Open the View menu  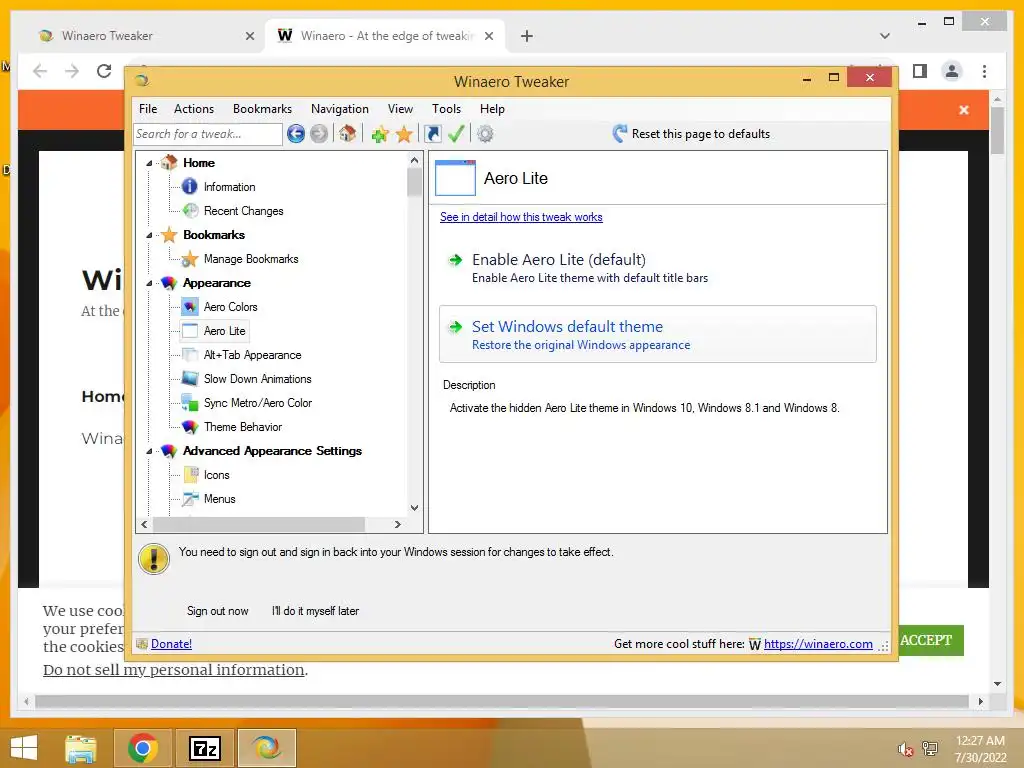coord(400,109)
